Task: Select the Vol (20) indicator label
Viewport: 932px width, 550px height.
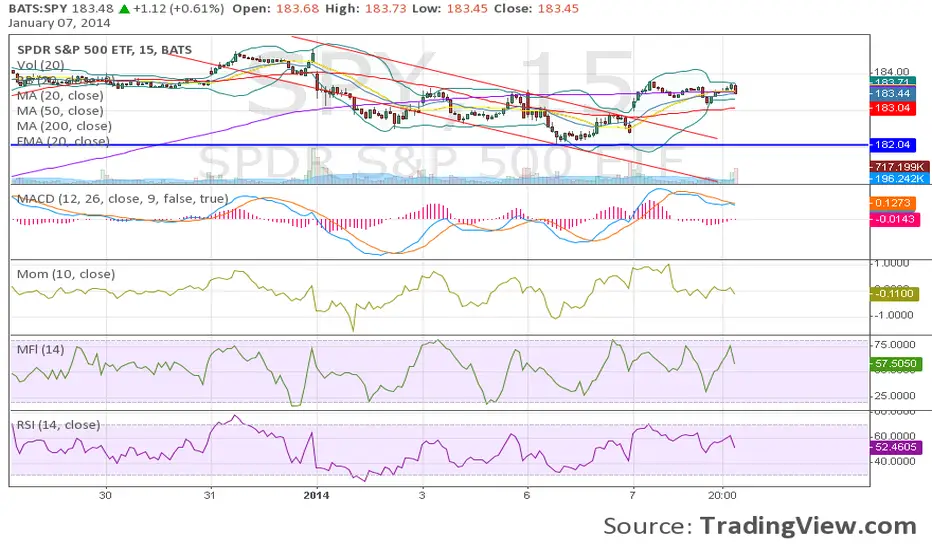Action: click(40, 65)
